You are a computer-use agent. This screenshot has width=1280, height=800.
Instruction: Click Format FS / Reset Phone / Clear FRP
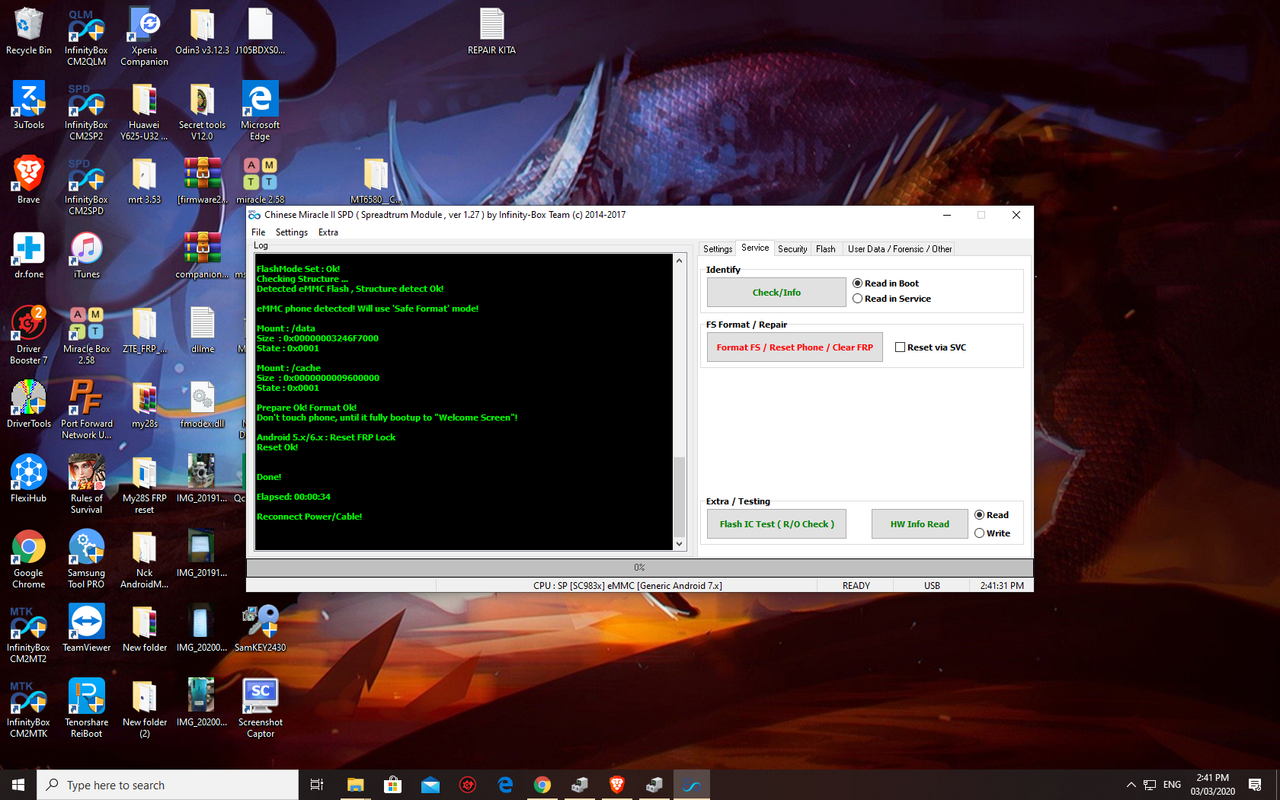[795, 347]
